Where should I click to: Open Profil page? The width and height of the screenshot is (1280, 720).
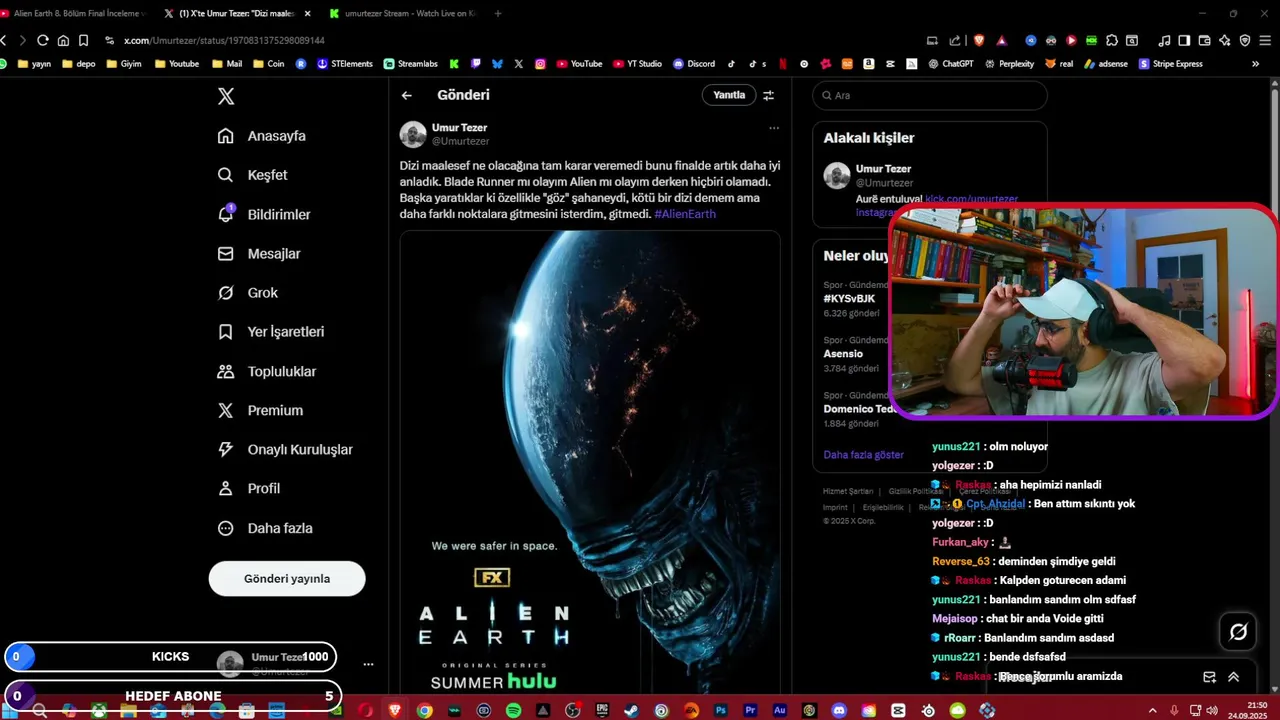point(249,489)
